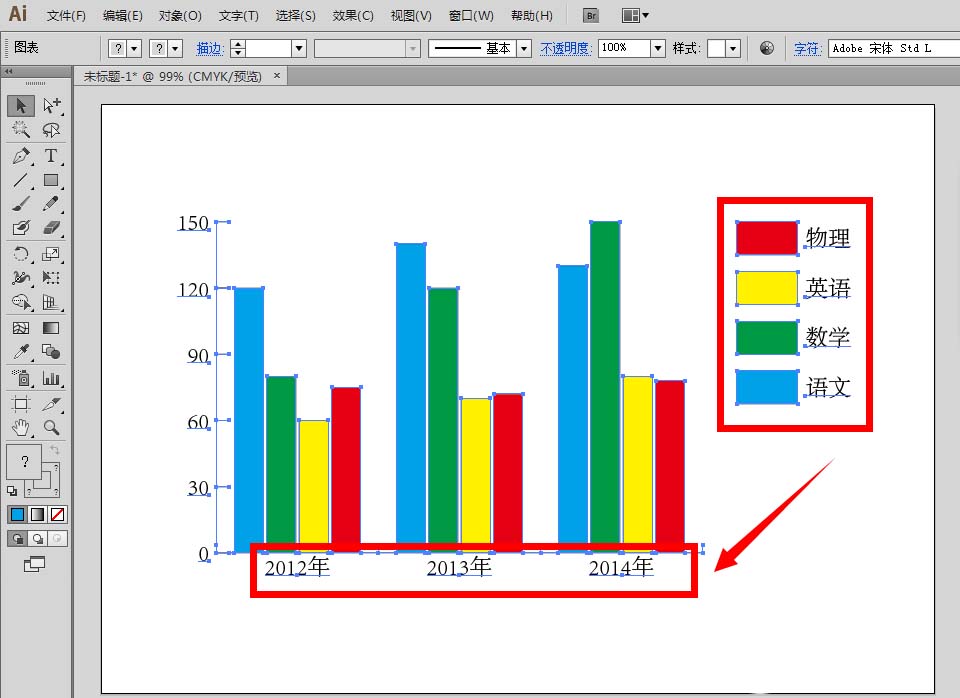The width and height of the screenshot is (960, 698).
Task: Set paint mode to Gradient
Action: coord(37,514)
